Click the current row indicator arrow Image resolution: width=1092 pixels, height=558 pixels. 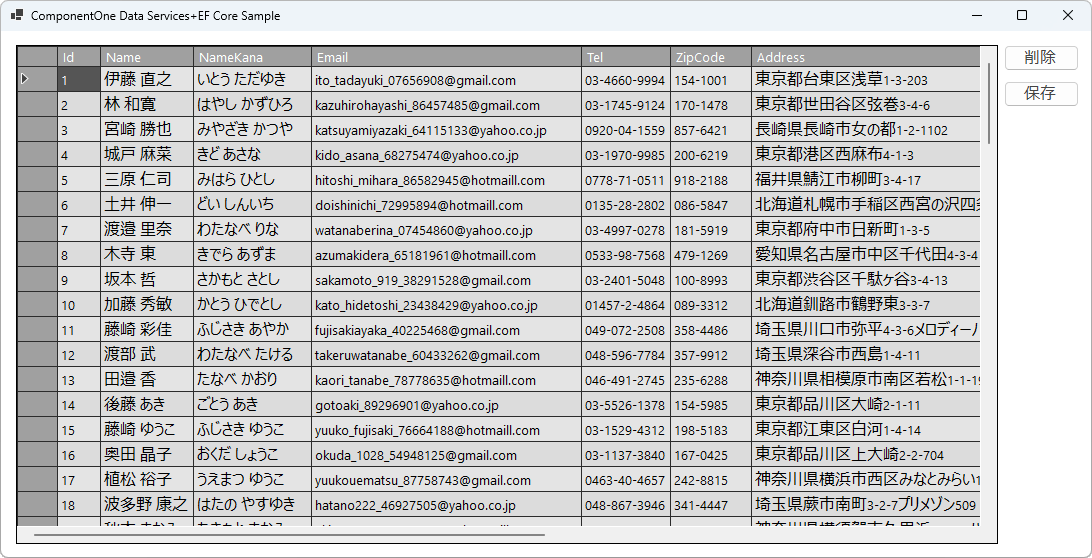[x=26, y=79]
